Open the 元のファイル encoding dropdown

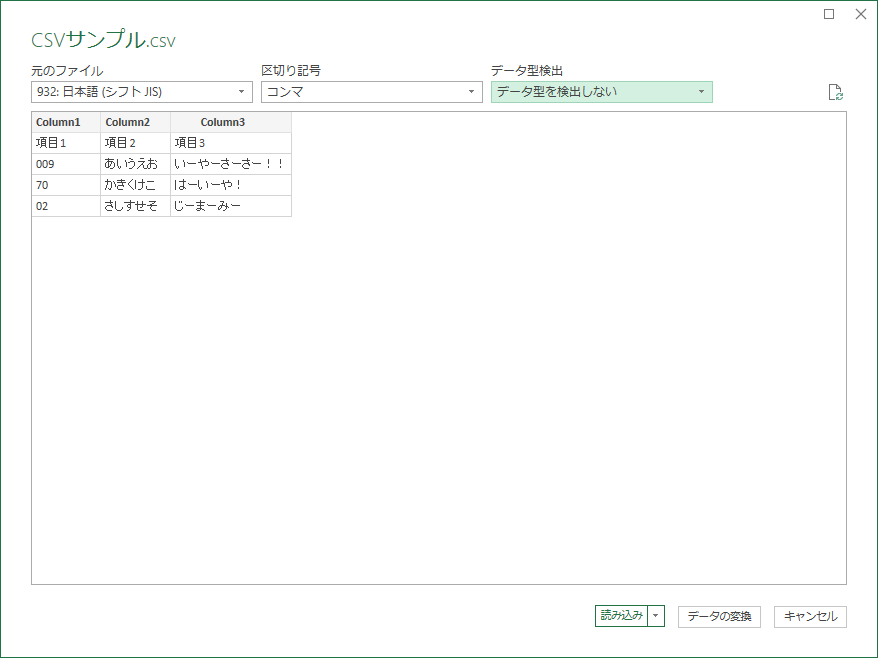click(142, 92)
